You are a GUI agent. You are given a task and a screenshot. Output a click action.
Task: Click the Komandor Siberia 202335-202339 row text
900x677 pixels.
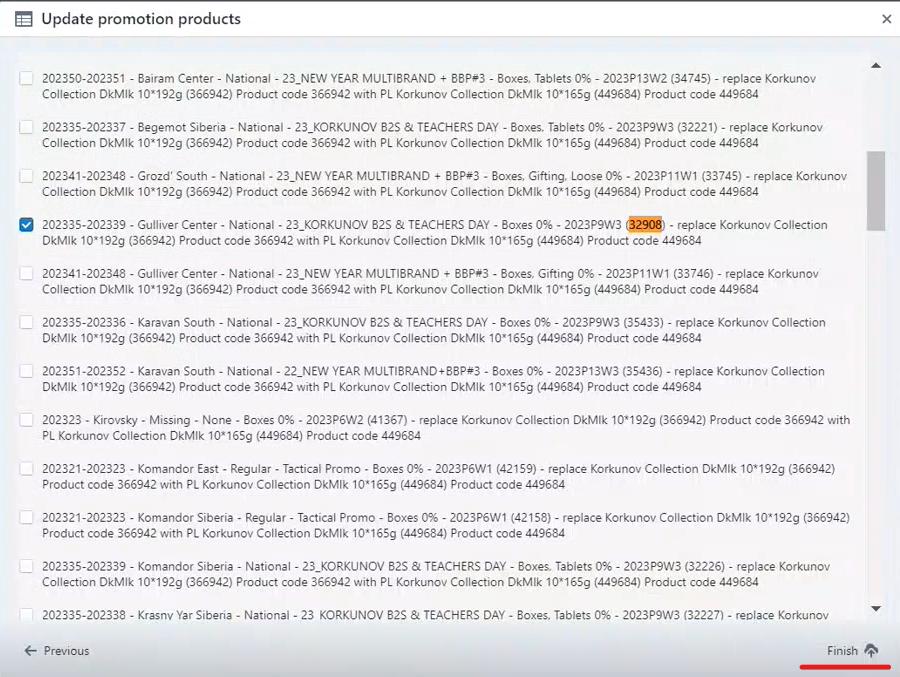click(x=436, y=574)
